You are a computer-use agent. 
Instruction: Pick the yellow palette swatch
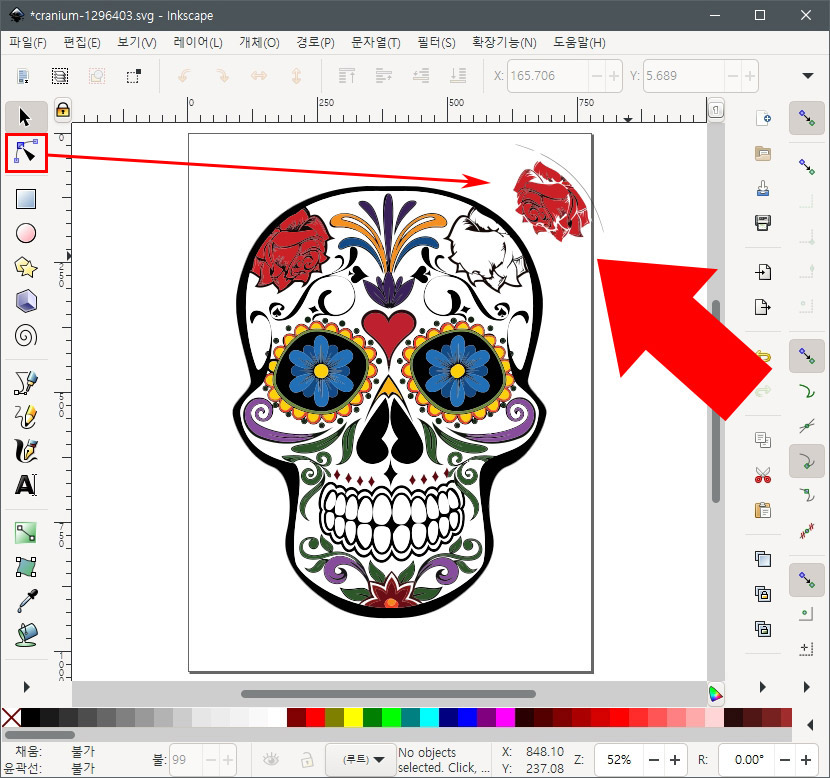(x=353, y=718)
